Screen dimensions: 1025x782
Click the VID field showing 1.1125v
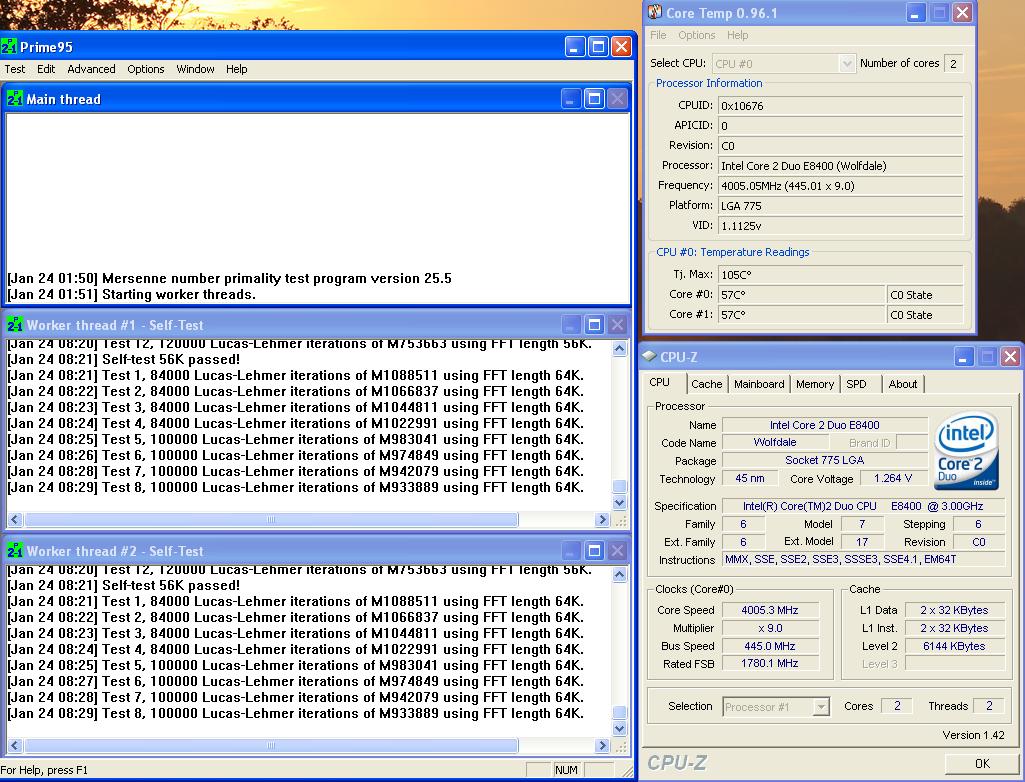click(x=840, y=226)
